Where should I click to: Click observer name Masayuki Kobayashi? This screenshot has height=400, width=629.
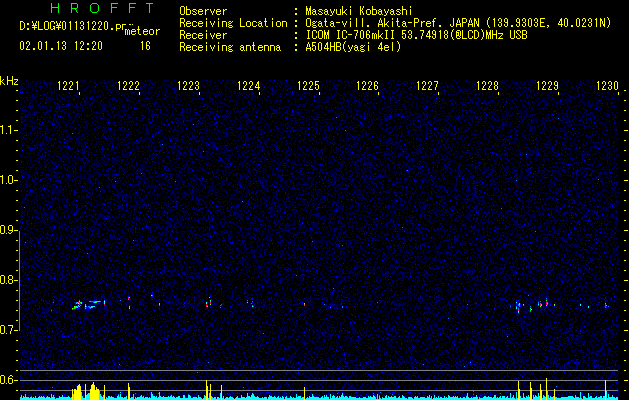[359, 11]
